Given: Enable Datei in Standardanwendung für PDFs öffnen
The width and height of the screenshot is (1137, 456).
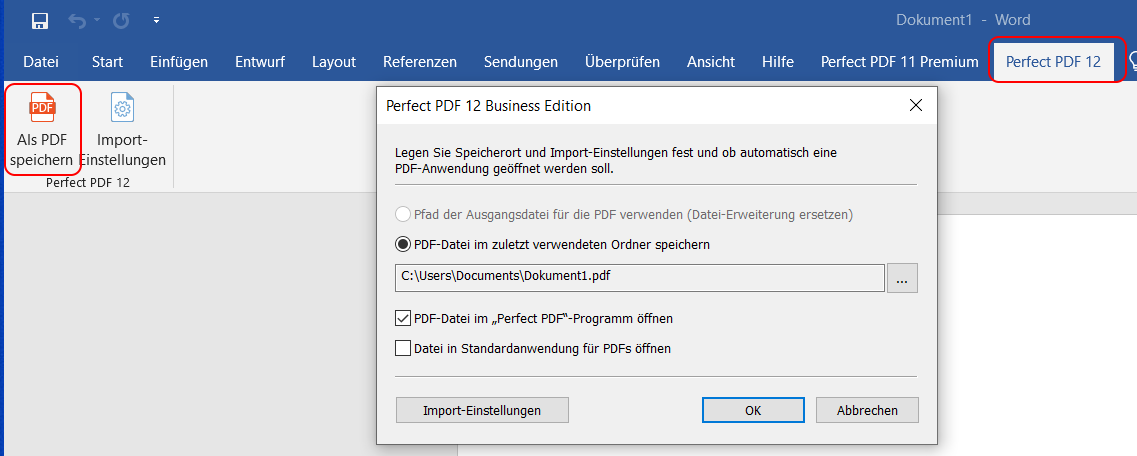Looking at the screenshot, I should (402, 348).
